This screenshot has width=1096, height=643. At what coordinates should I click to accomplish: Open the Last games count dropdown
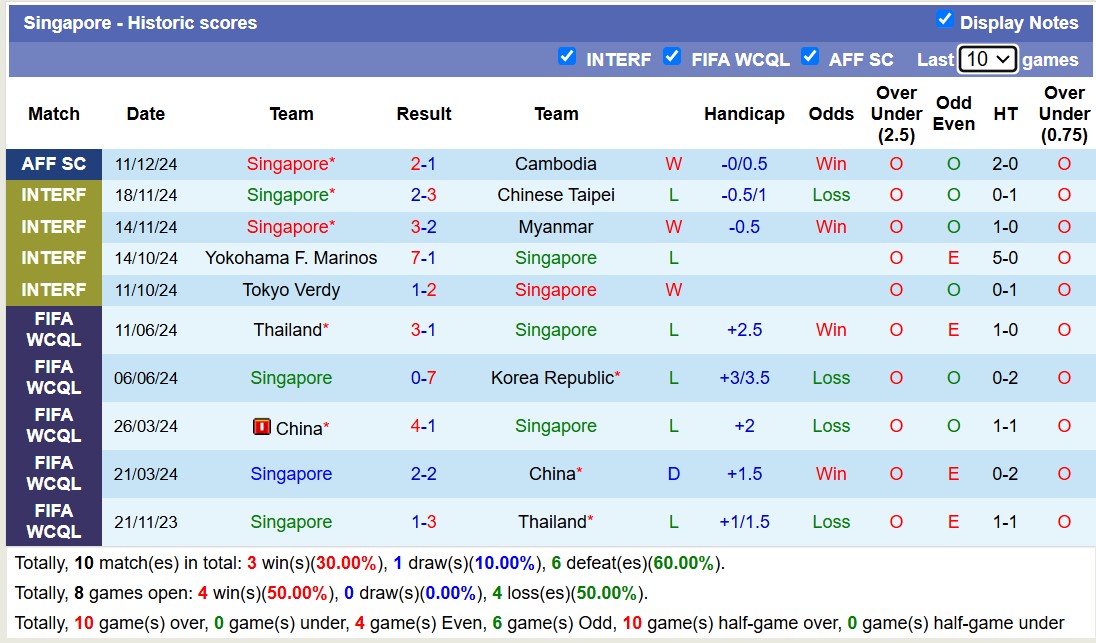pyautogui.click(x=986, y=59)
